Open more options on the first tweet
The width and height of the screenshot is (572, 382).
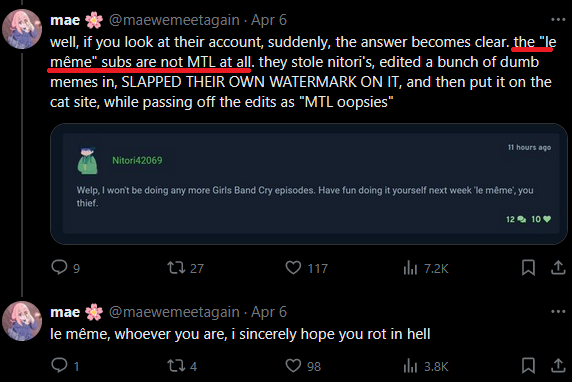[558, 20]
